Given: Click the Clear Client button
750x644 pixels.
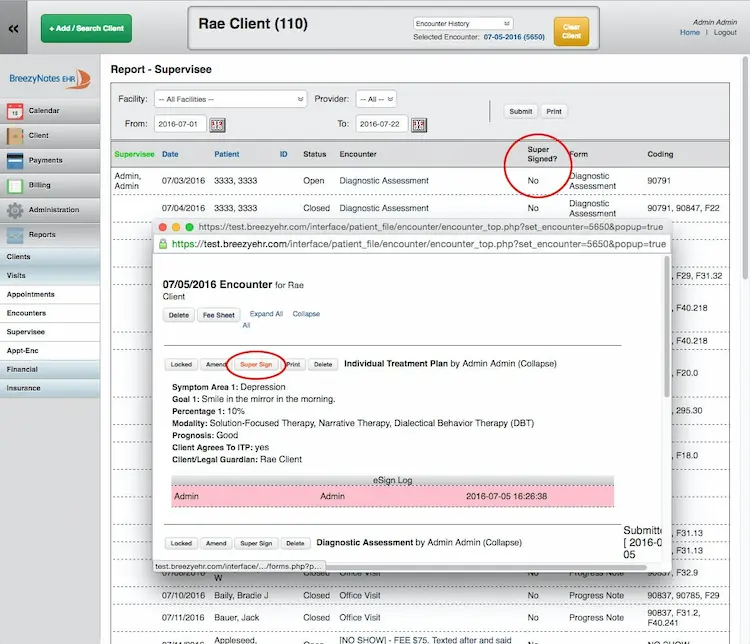Looking at the screenshot, I should 571,32.
